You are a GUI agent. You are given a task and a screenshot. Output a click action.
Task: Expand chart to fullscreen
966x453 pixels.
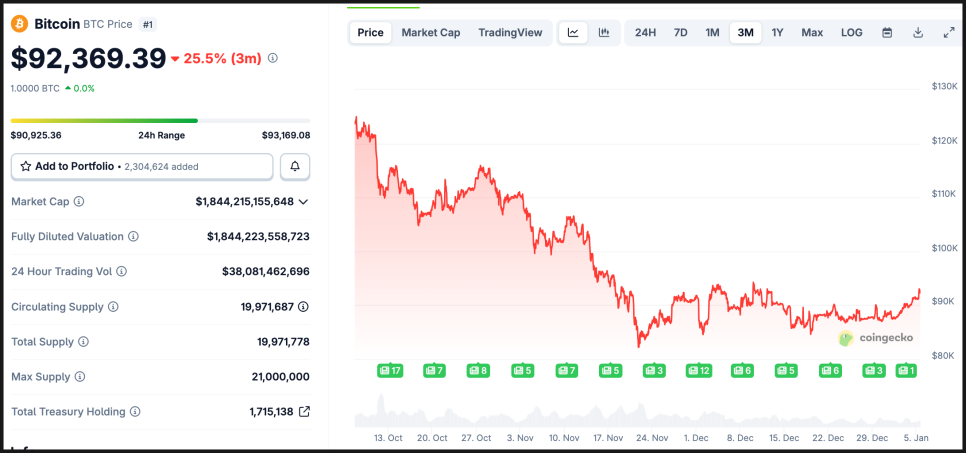click(949, 32)
